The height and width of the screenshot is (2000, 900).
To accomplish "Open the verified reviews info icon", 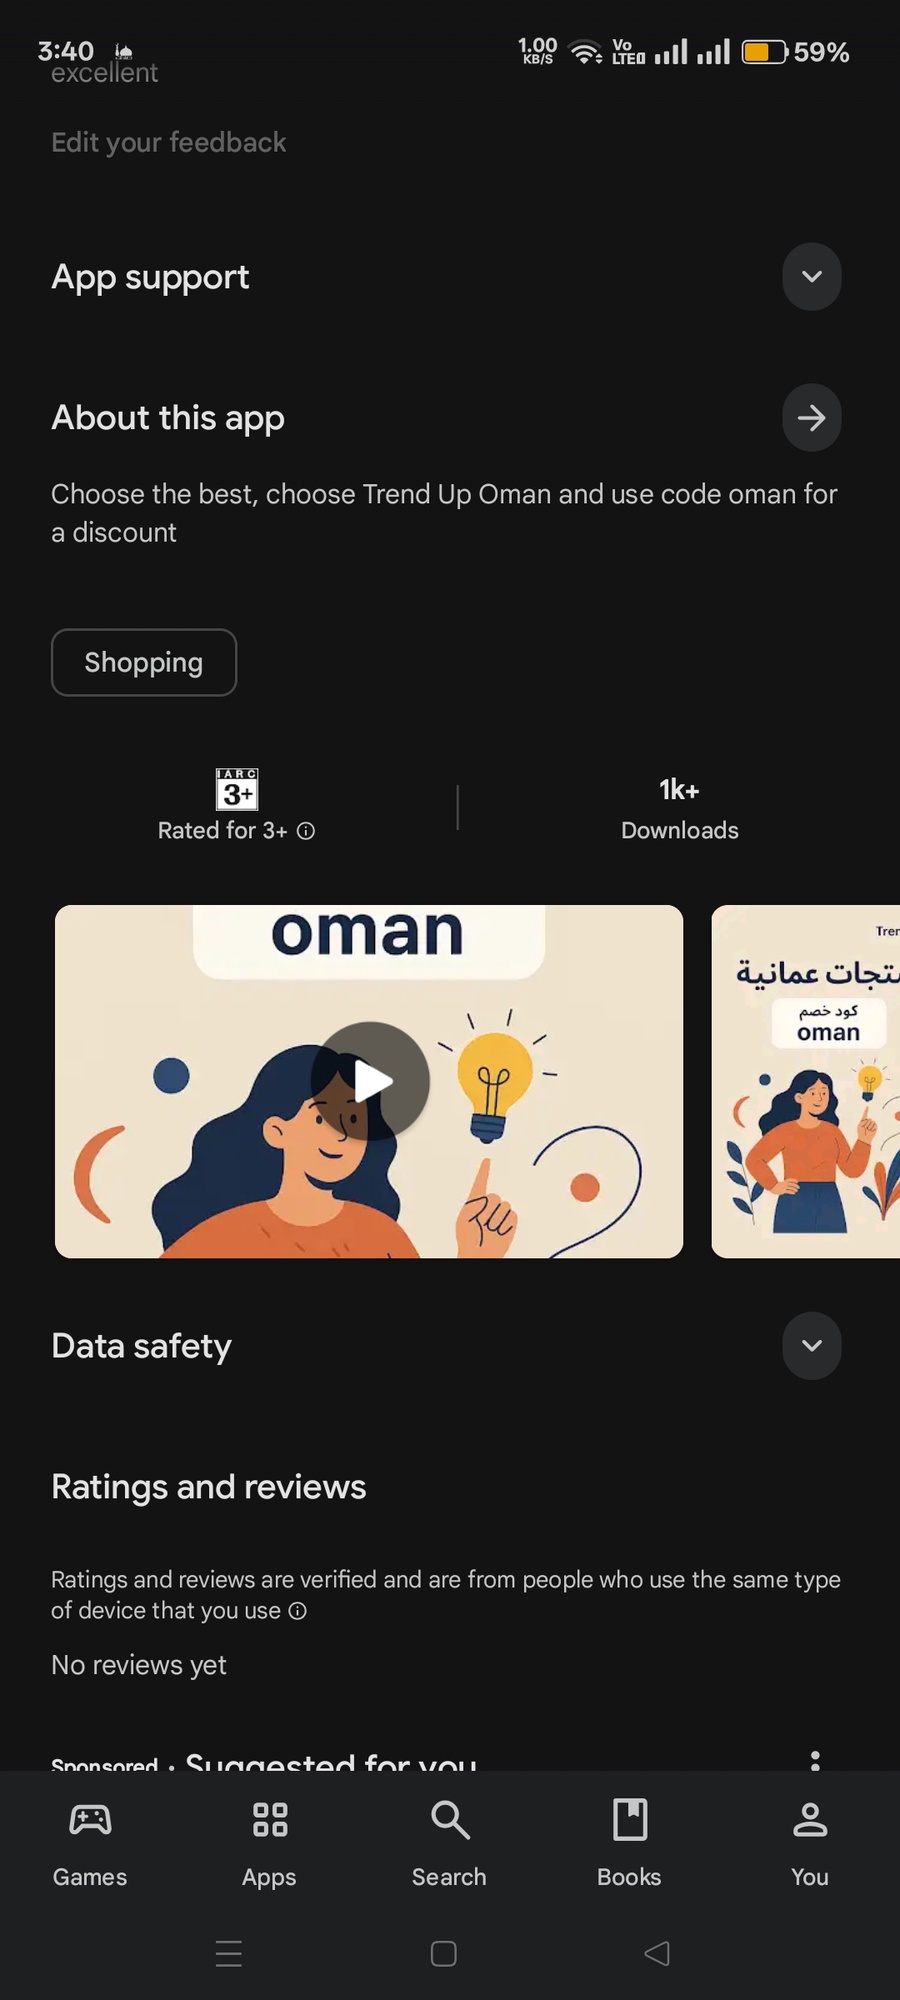I will point(297,1611).
